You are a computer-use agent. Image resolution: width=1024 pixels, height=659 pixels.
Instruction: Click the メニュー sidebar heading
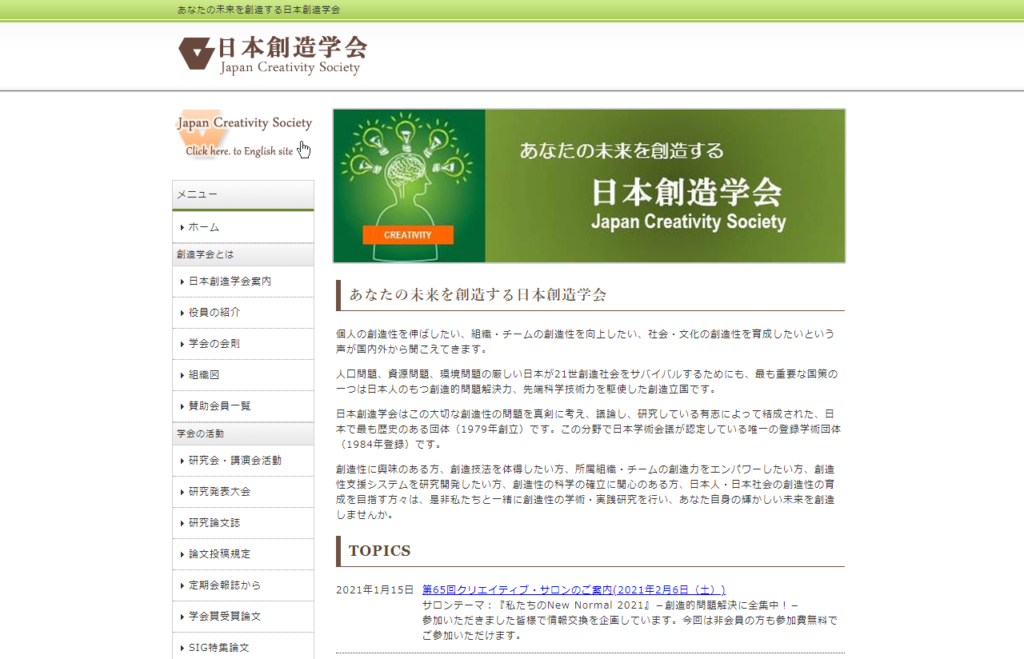click(x=243, y=195)
